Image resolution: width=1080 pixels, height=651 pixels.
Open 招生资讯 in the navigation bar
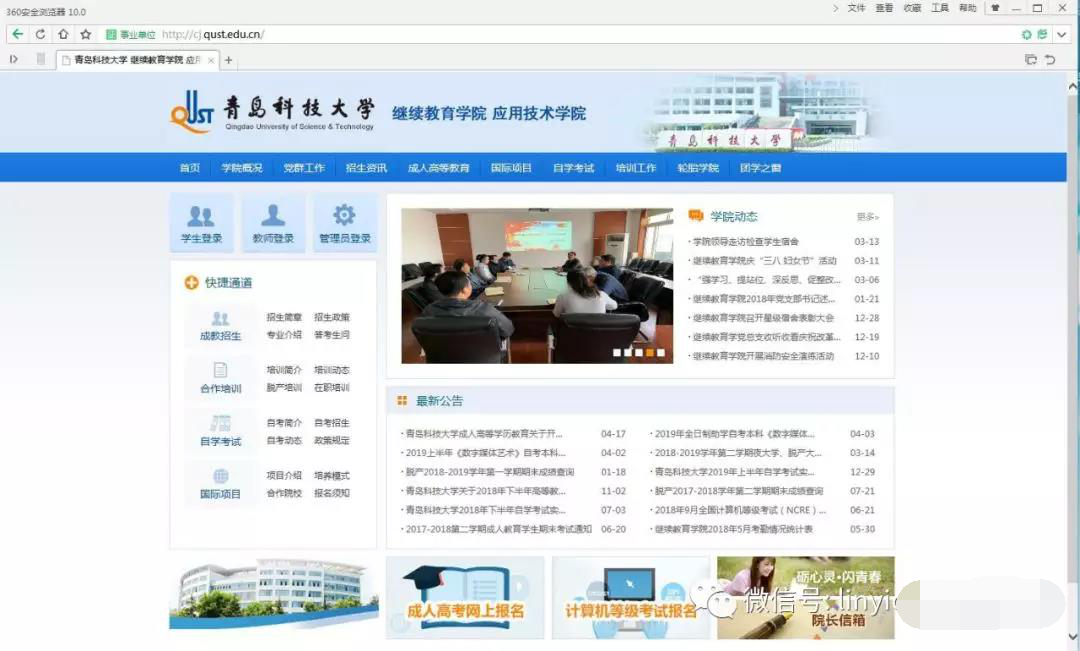tap(366, 168)
